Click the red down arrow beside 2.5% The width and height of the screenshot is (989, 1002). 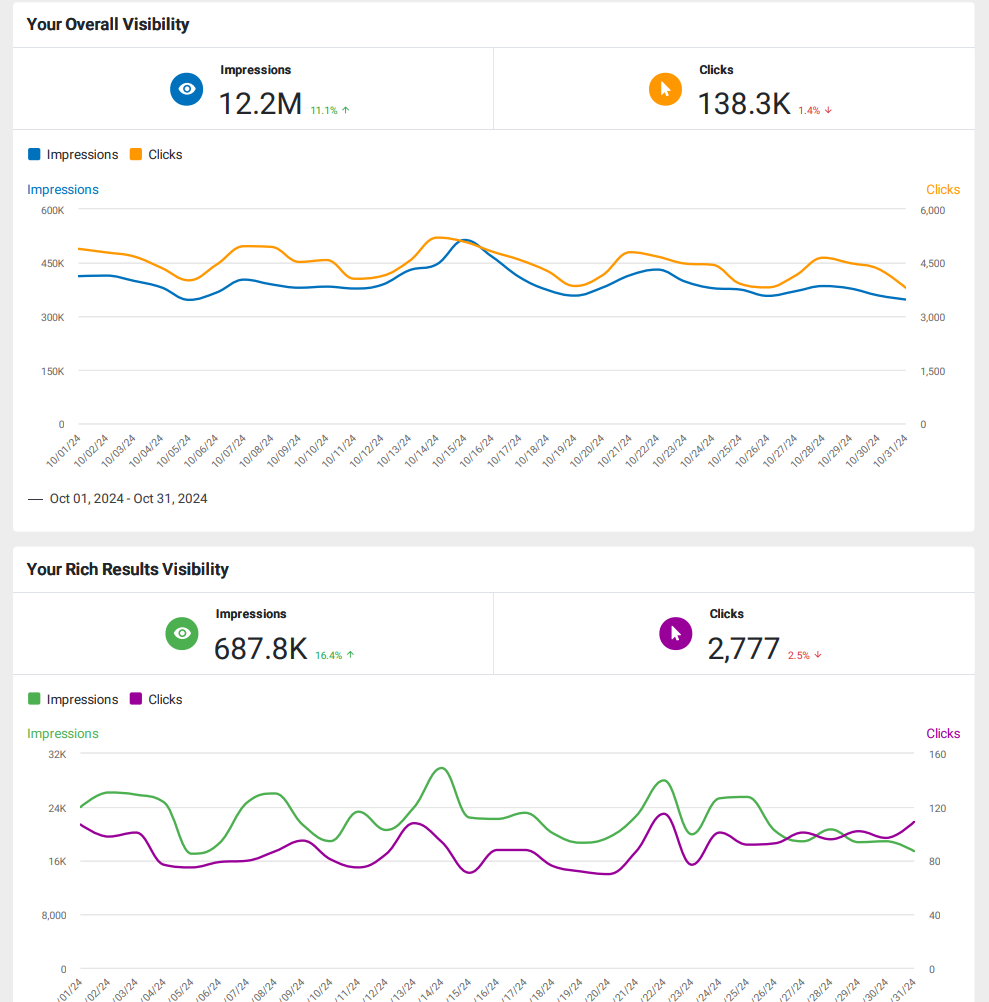click(818, 655)
